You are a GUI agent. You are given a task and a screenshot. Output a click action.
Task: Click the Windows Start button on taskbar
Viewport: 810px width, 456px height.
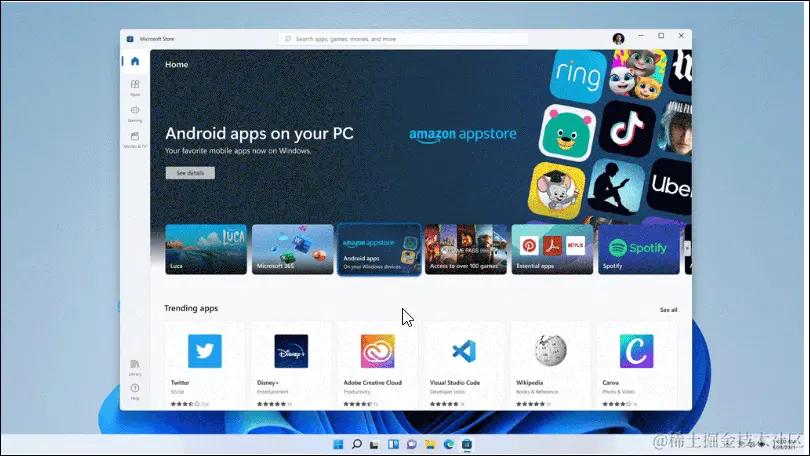click(x=338, y=444)
